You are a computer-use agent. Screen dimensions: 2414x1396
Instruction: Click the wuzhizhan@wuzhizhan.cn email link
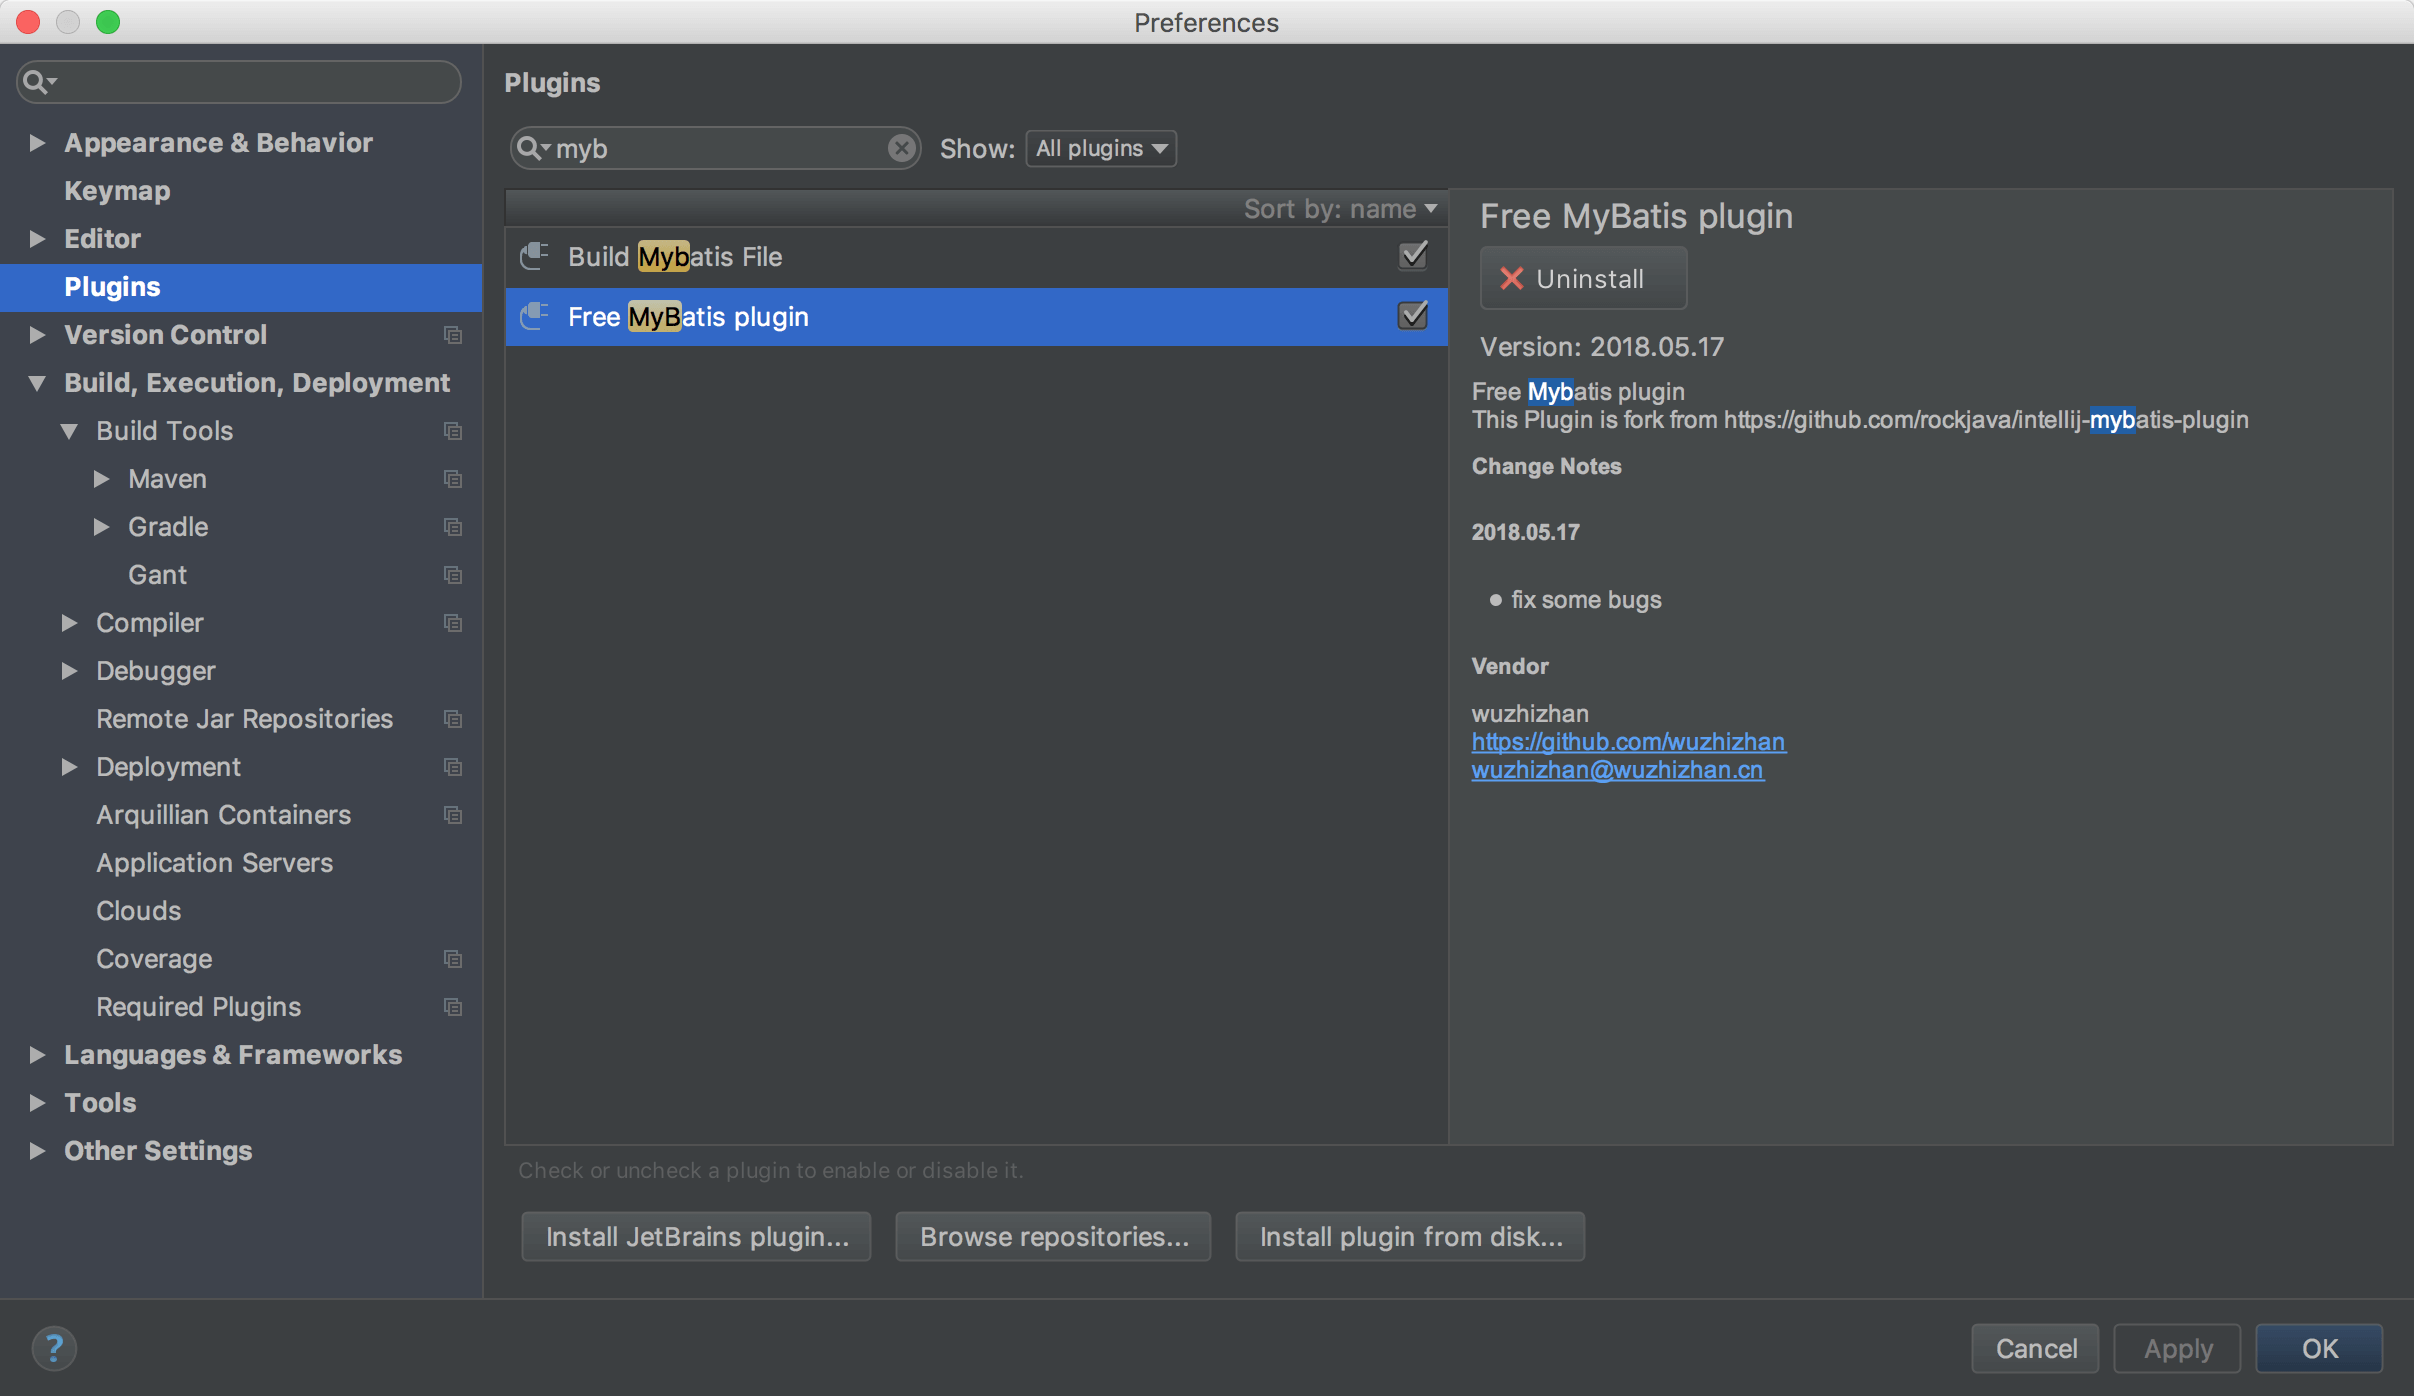pos(1618,769)
